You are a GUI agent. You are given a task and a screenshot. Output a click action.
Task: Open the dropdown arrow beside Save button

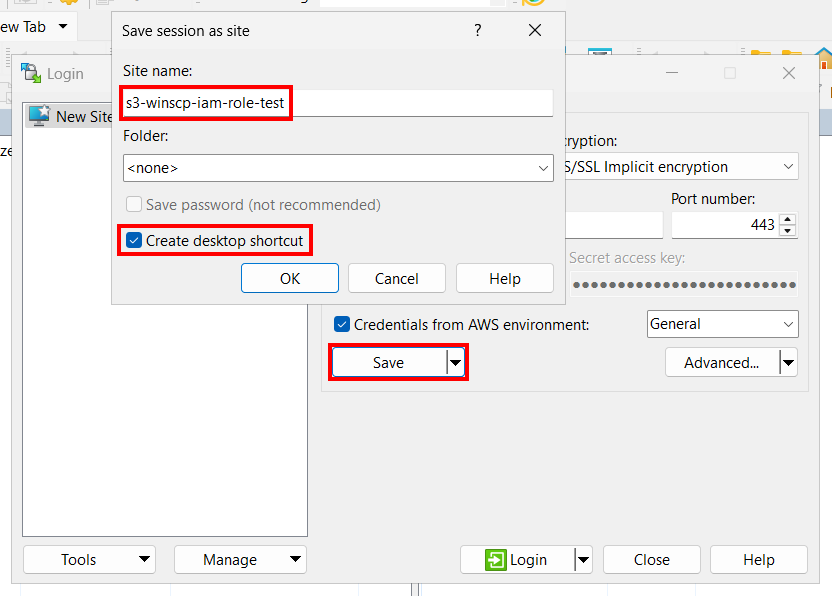point(456,362)
